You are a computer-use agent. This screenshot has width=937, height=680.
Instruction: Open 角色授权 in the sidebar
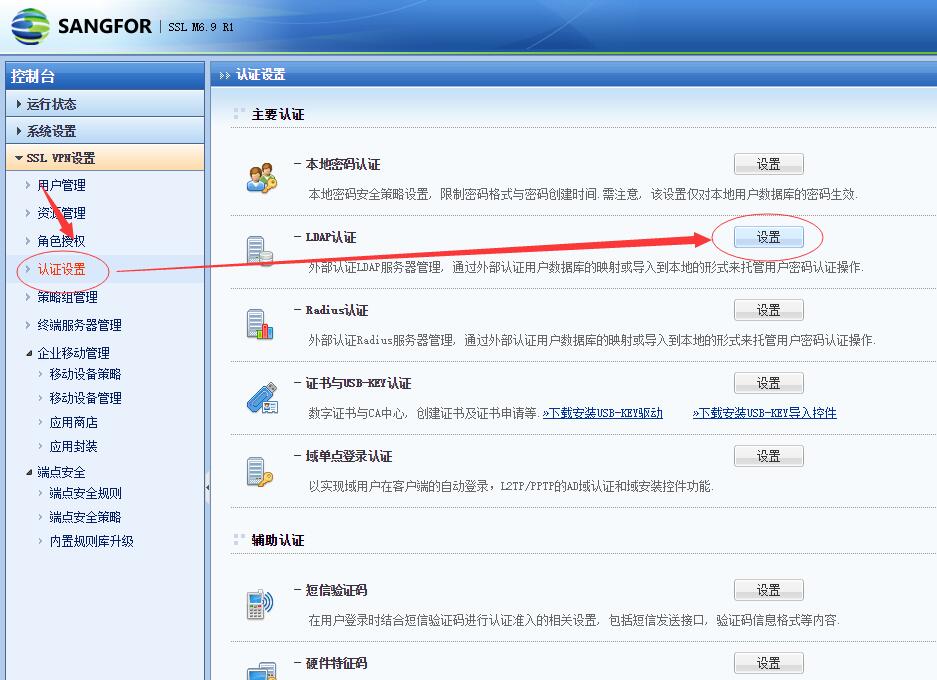pyautogui.click(x=62, y=241)
